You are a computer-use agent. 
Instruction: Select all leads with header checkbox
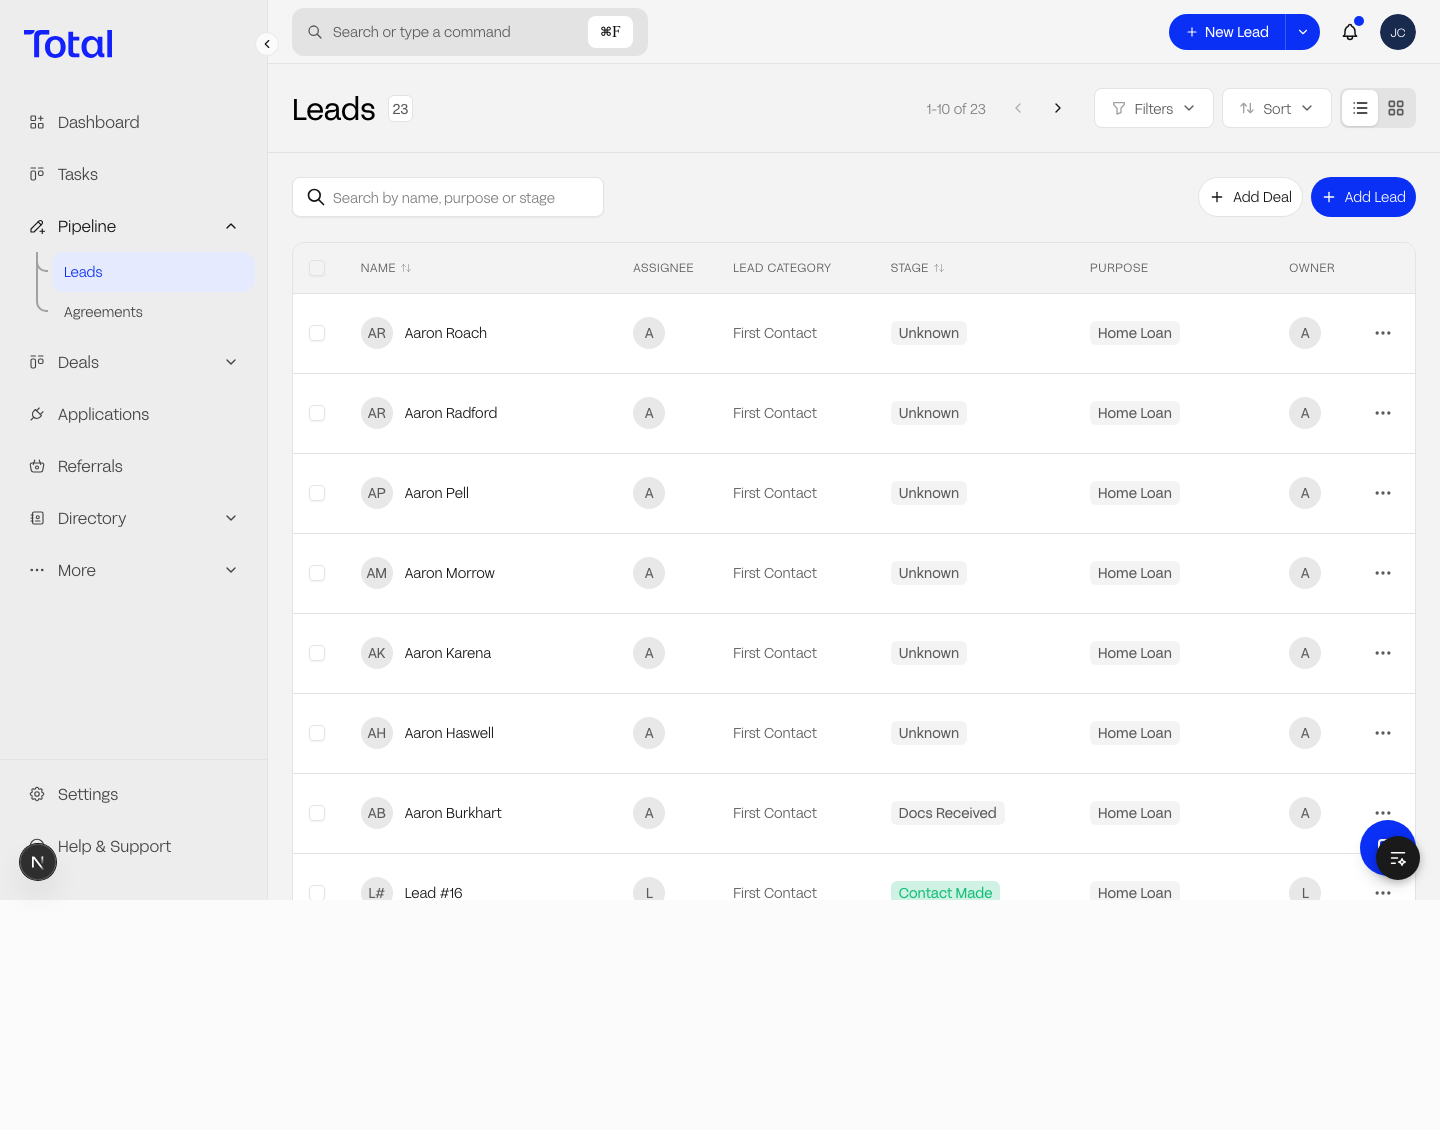point(317,268)
